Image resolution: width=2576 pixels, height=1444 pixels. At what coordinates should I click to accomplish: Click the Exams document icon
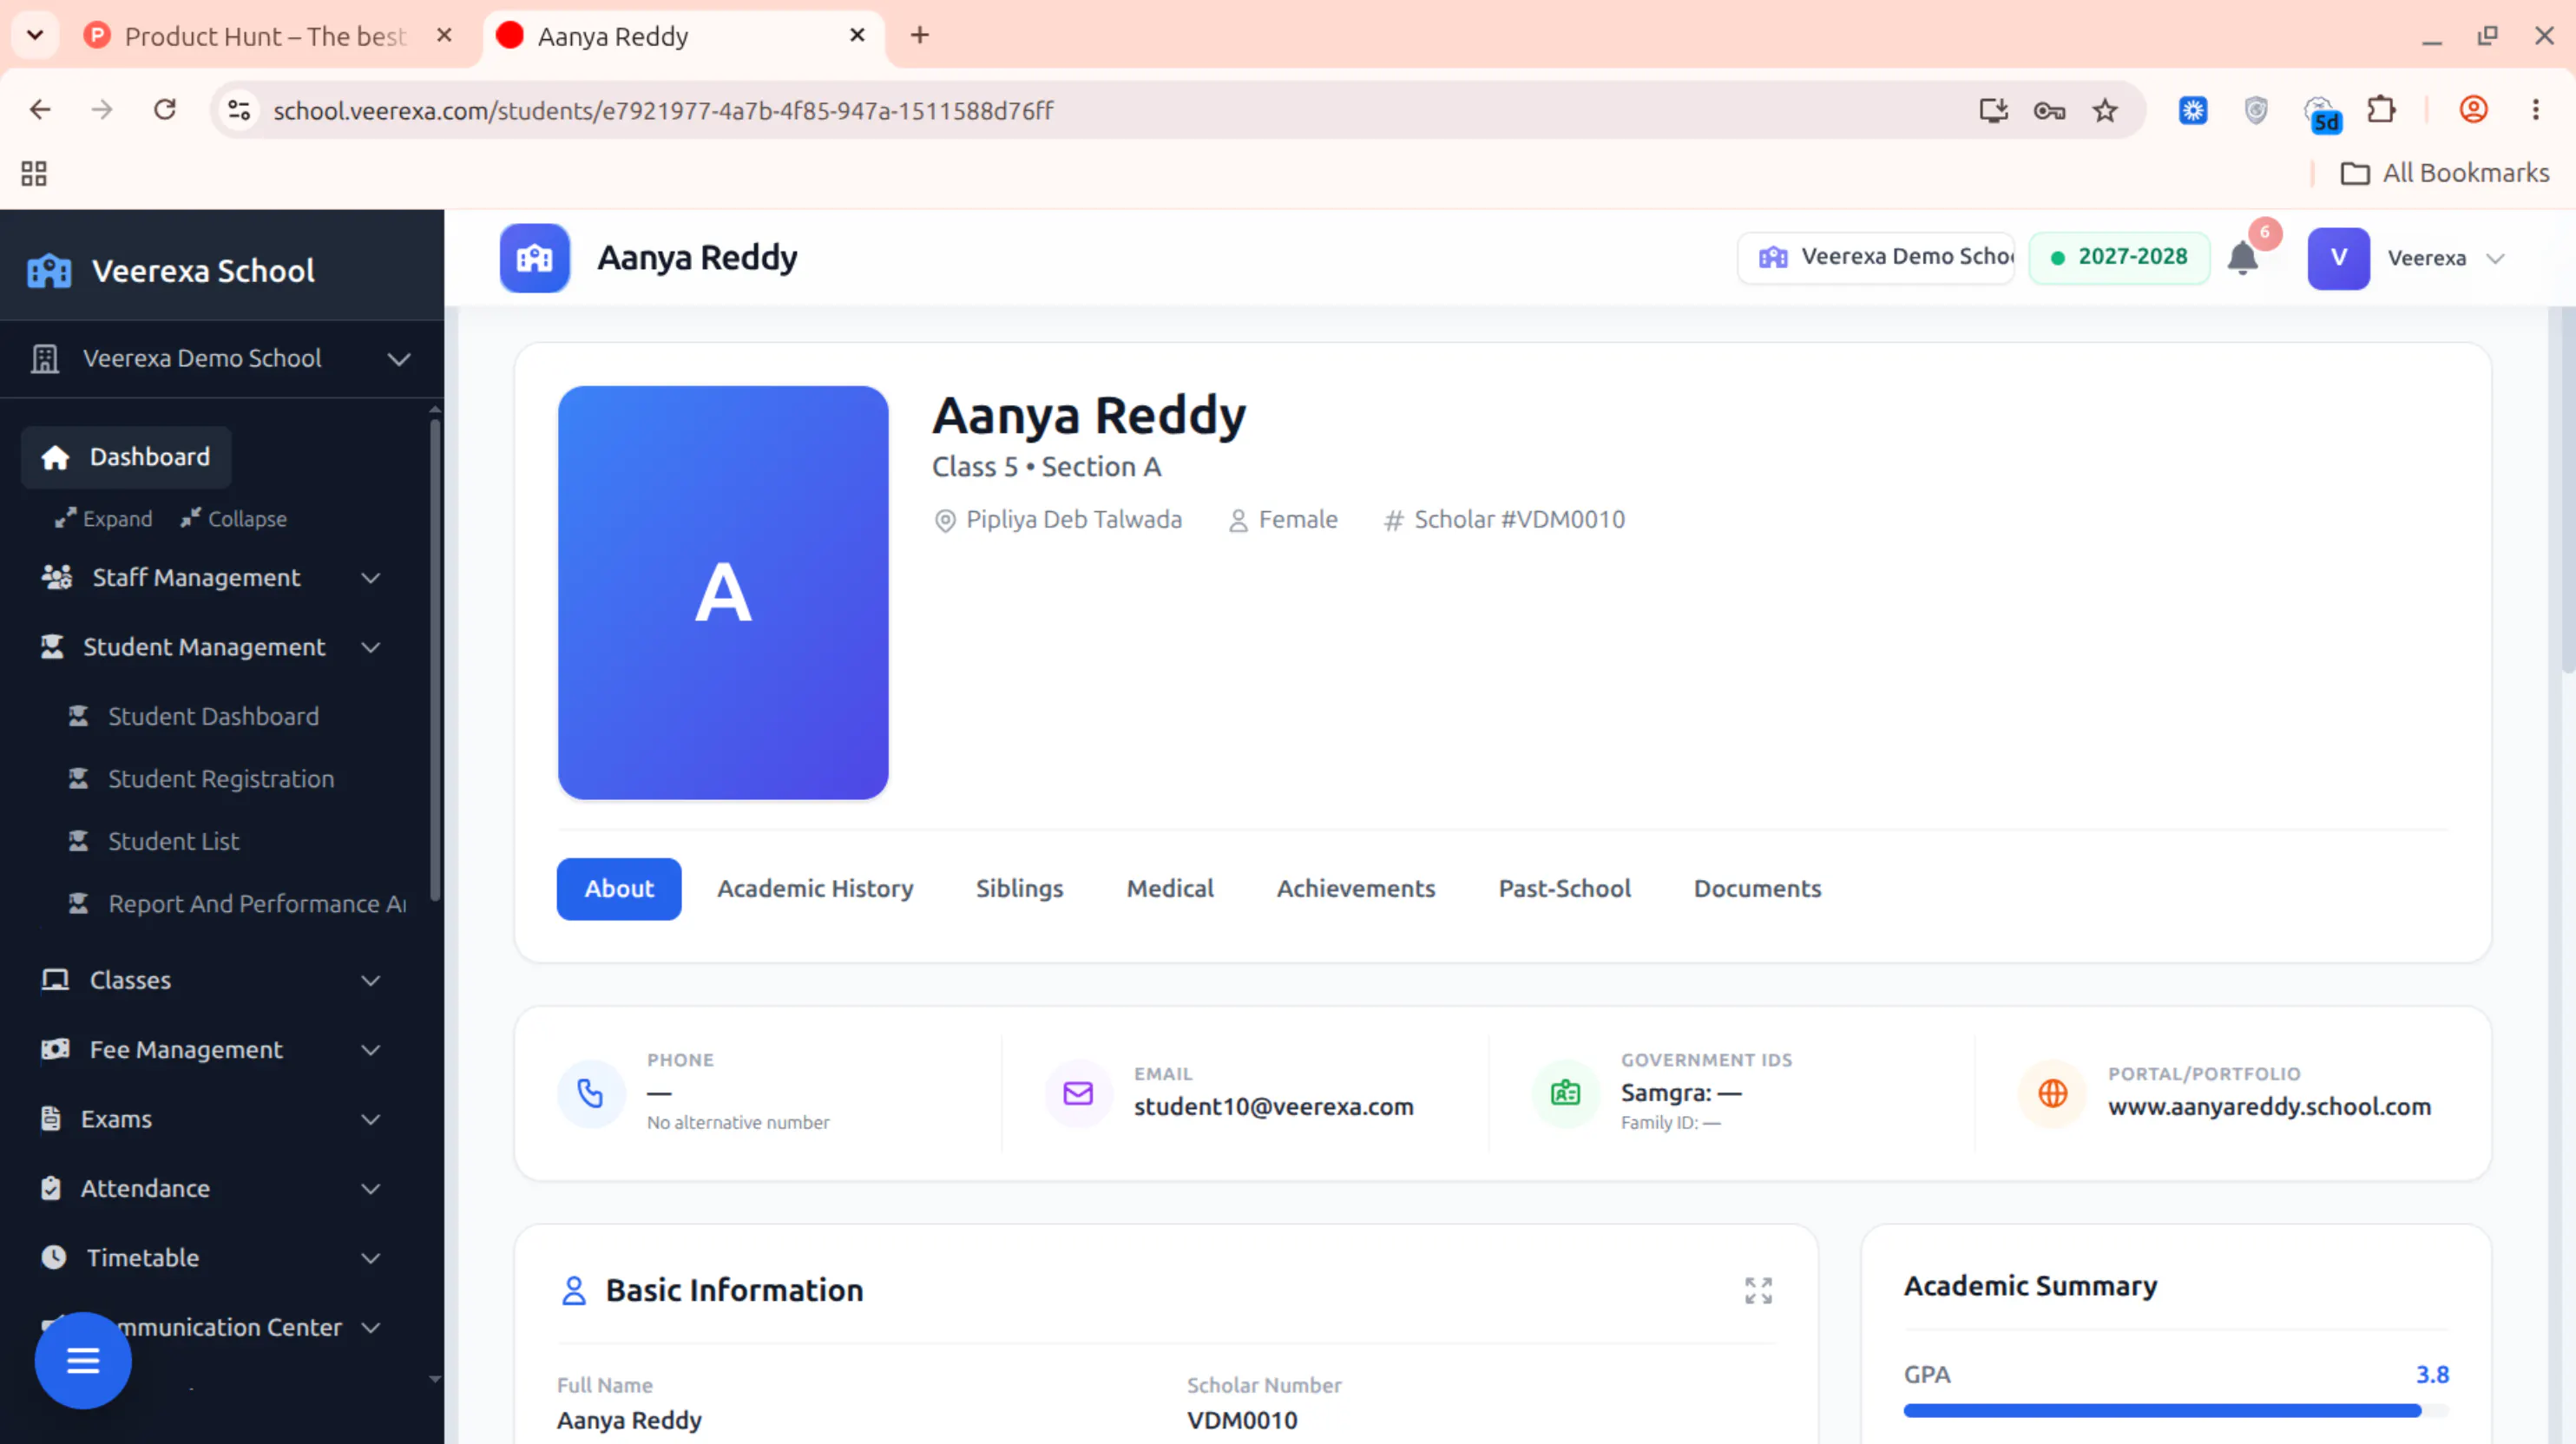51,1118
